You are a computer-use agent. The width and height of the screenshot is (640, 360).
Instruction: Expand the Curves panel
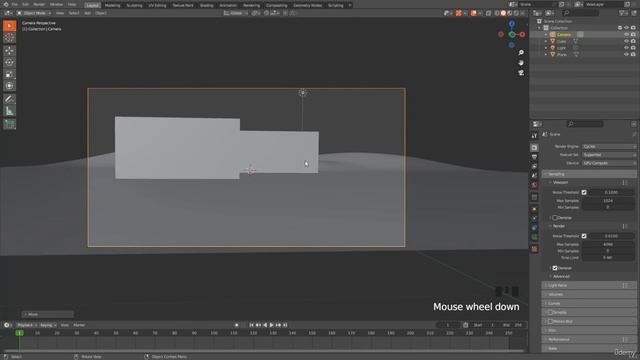point(589,303)
